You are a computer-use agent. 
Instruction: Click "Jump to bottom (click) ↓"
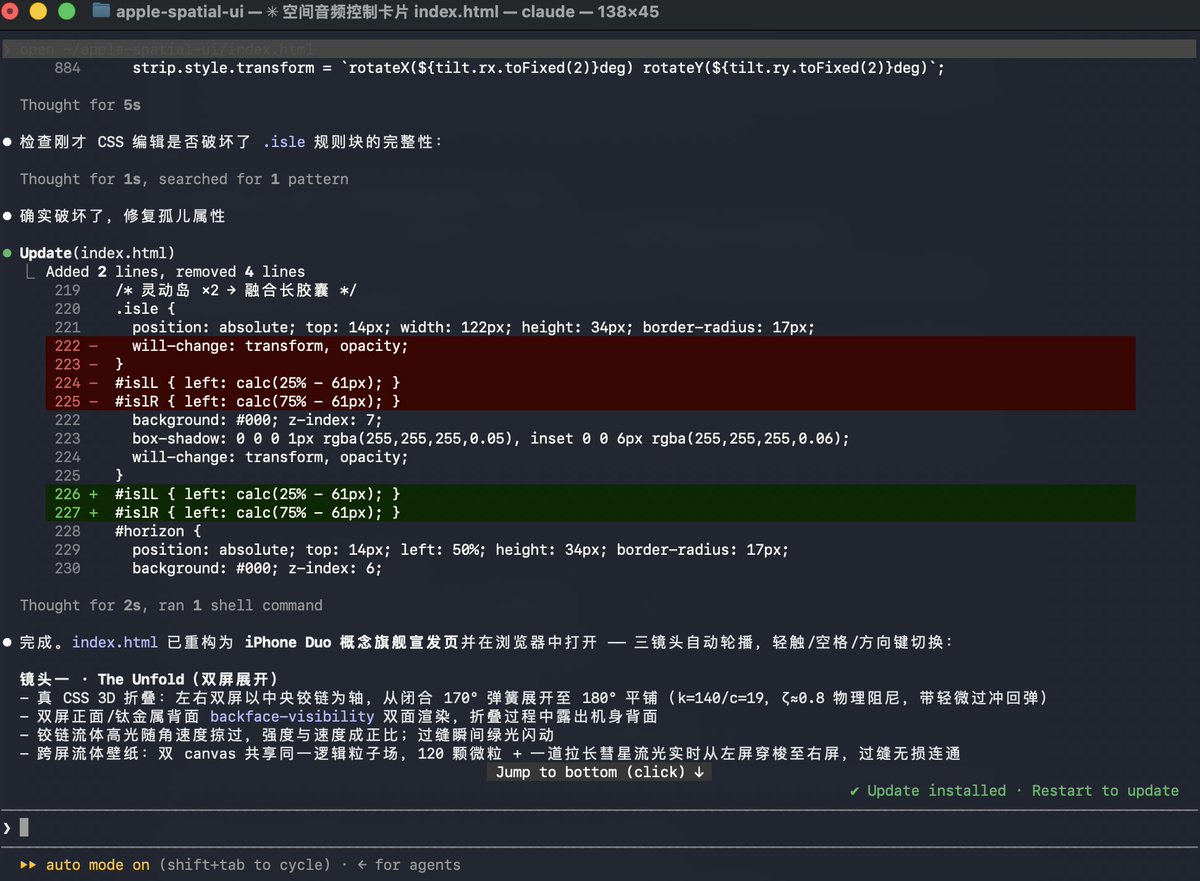[x=600, y=772]
